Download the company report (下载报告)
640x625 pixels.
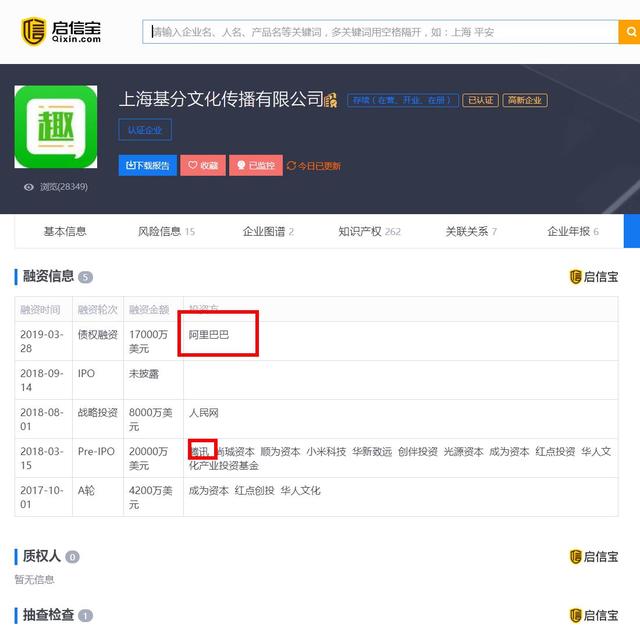click(x=147, y=165)
